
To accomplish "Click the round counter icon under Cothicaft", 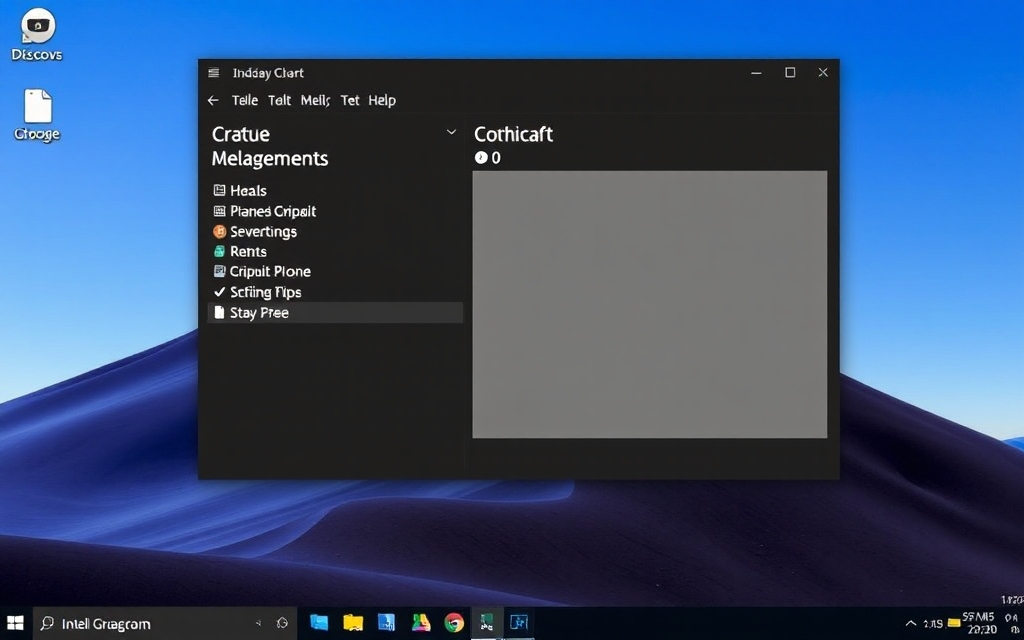I will tap(481, 157).
